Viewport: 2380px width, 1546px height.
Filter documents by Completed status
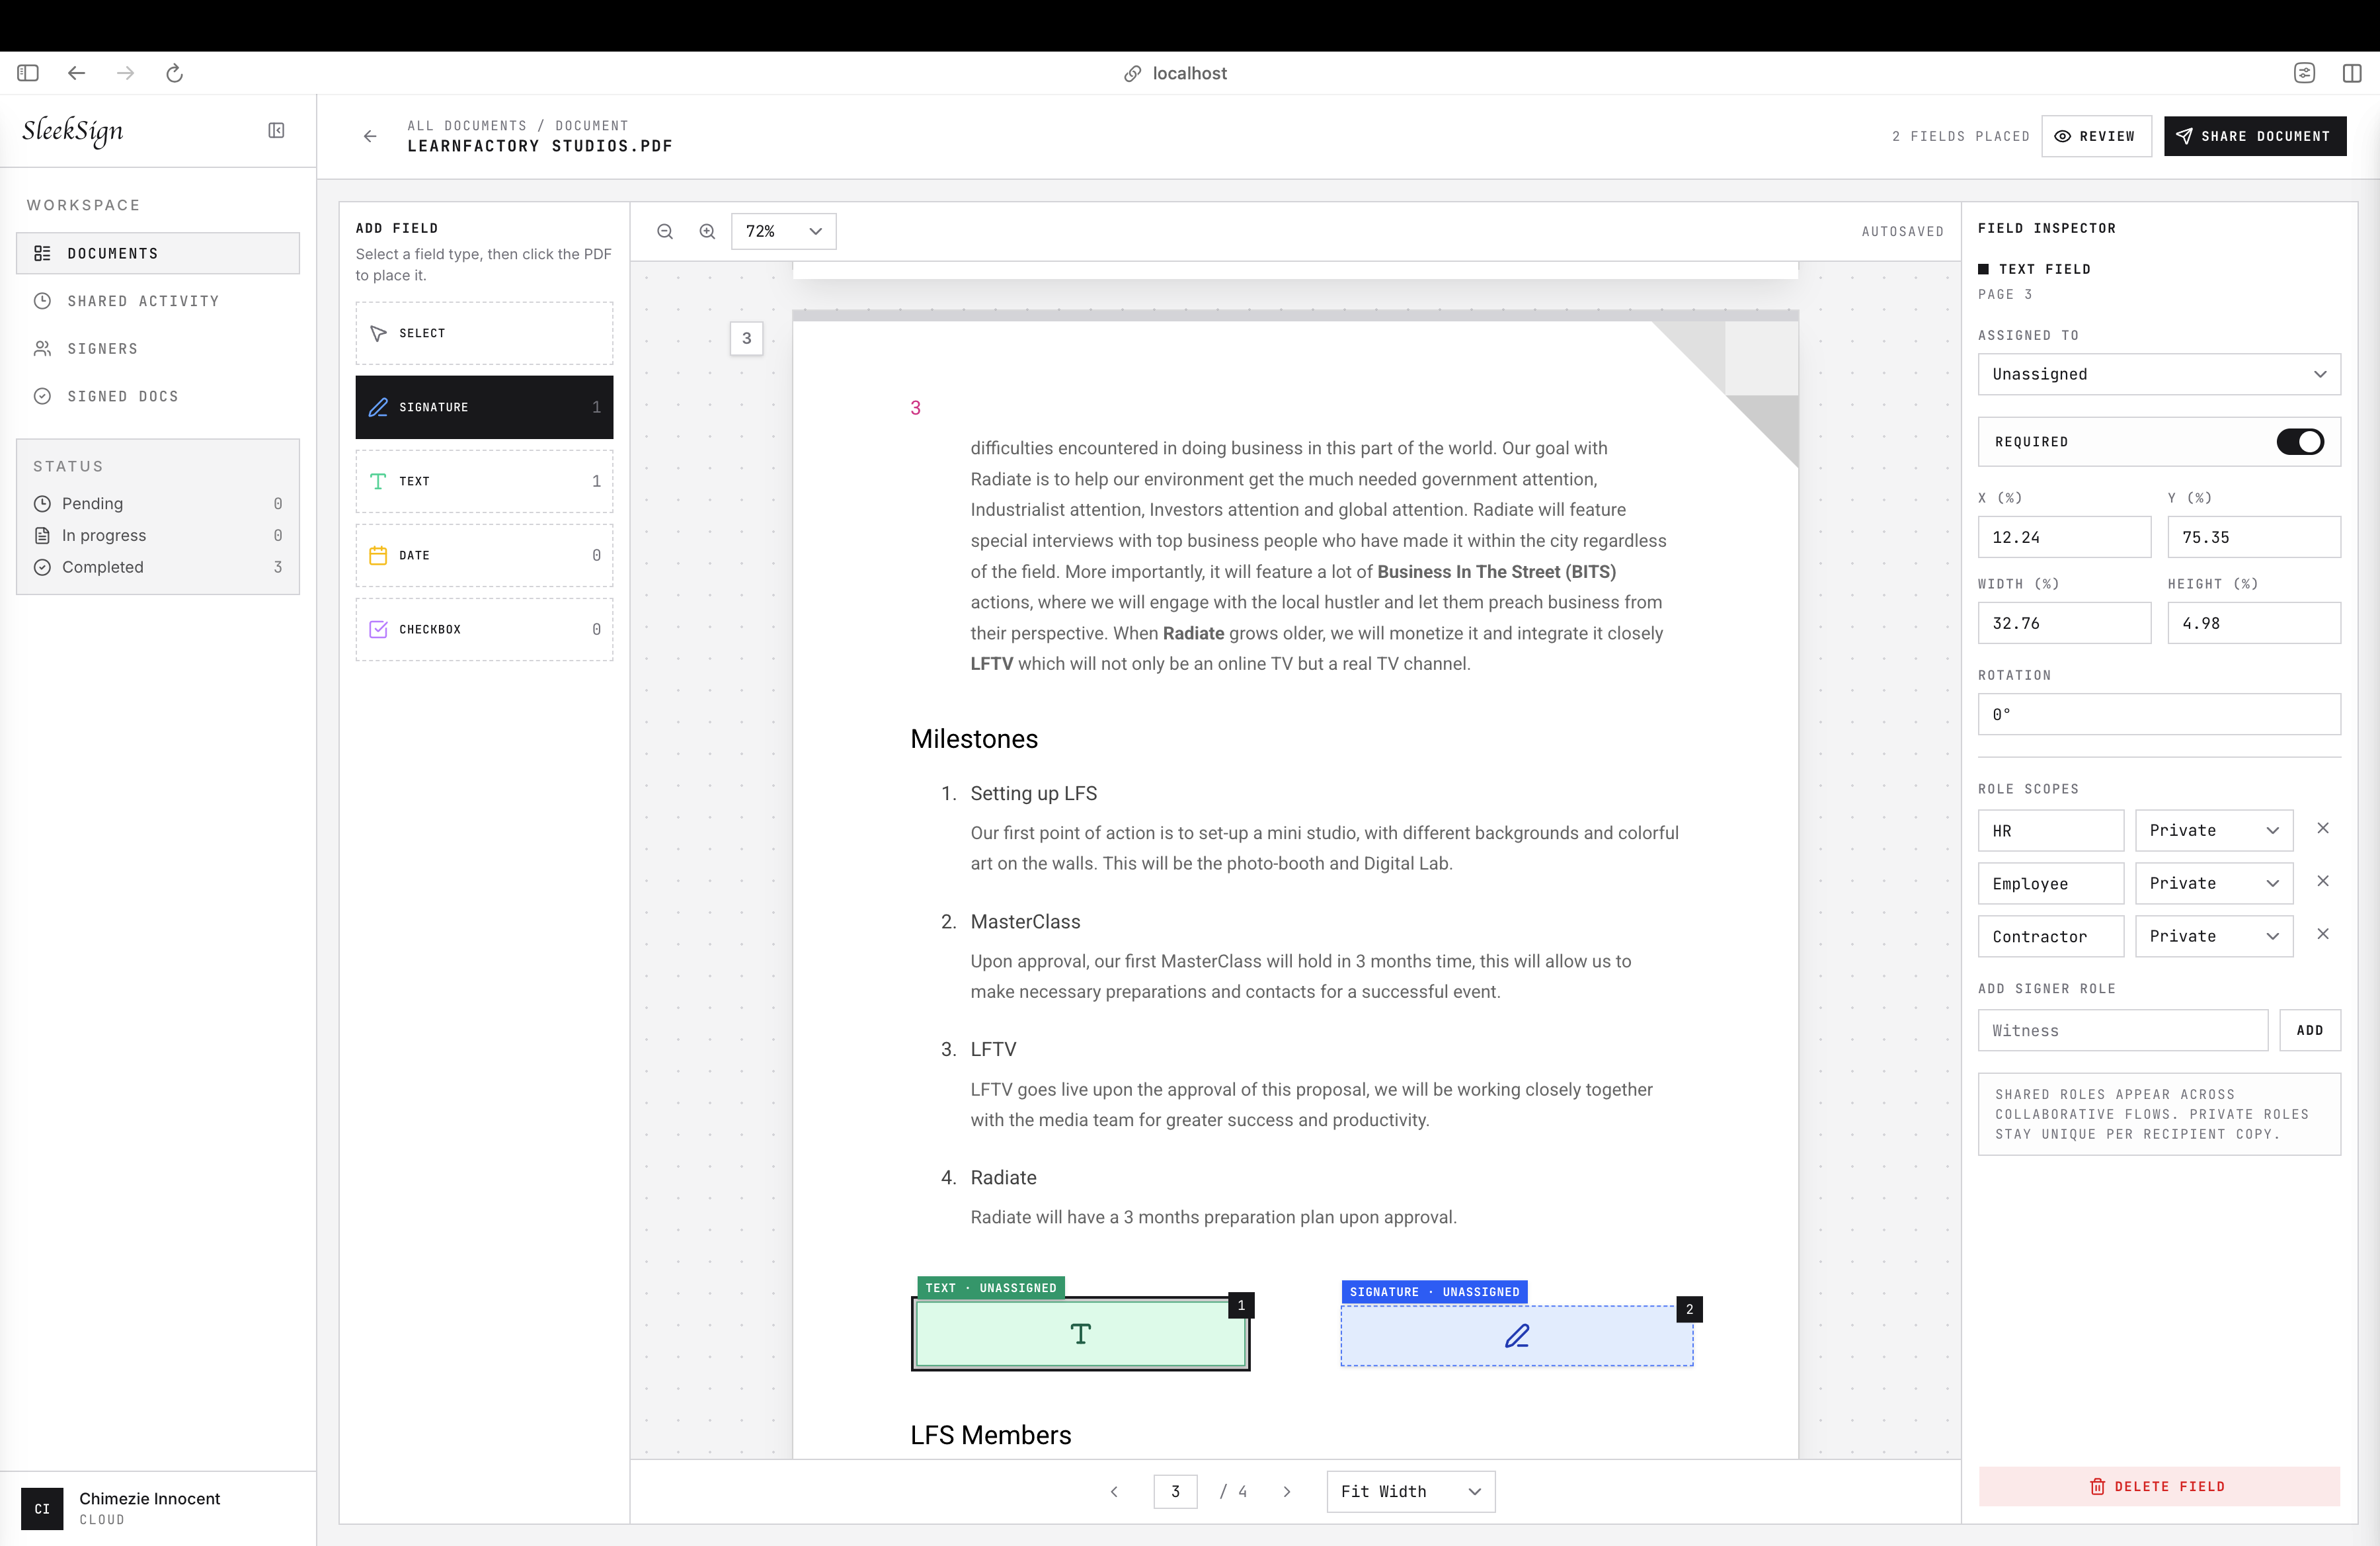158,567
